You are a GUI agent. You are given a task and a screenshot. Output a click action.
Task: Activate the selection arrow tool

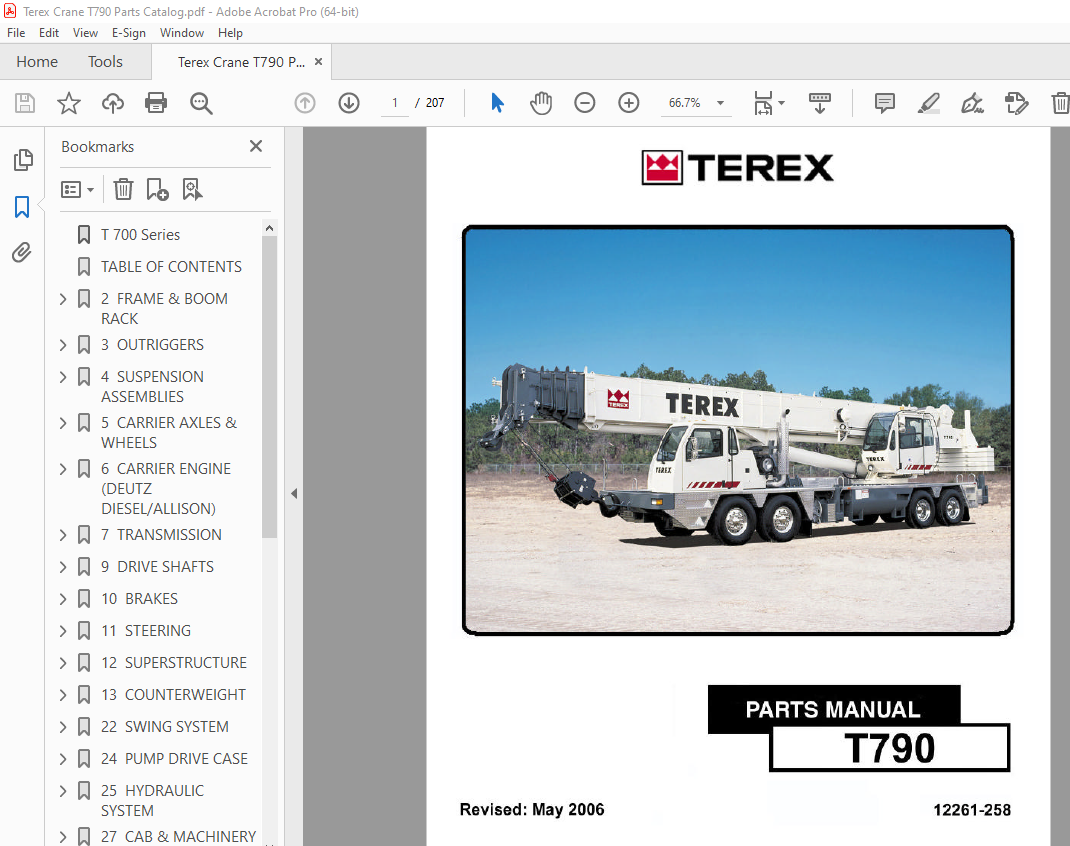[497, 103]
